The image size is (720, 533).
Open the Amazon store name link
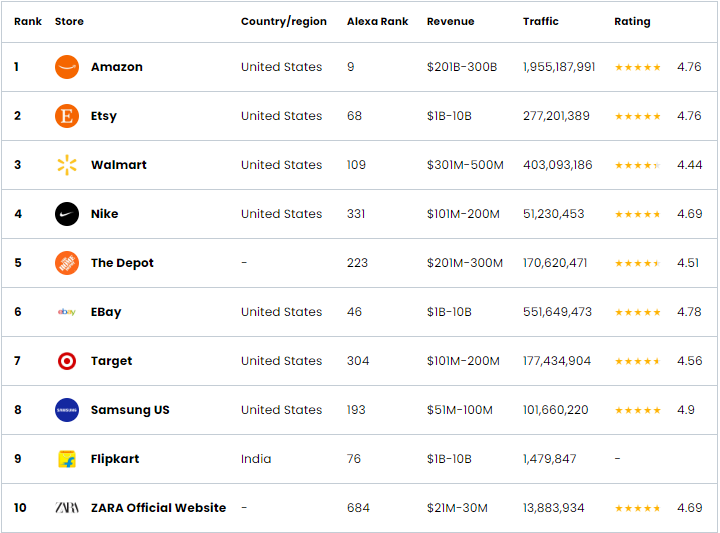pyautogui.click(x=117, y=67)
